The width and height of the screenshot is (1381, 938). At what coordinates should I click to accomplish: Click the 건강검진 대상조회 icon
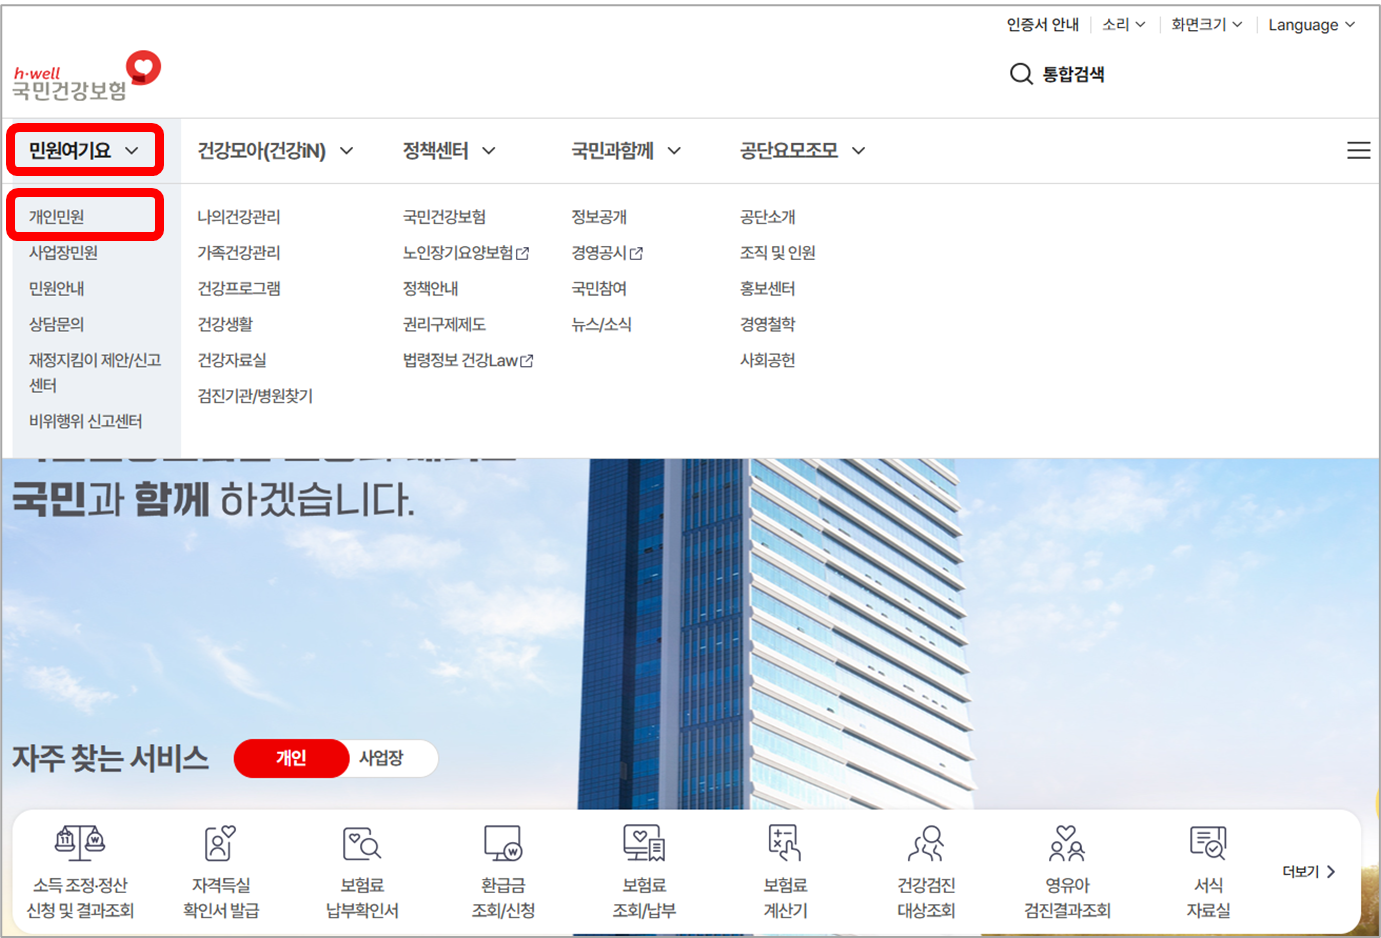coord(926,843)
